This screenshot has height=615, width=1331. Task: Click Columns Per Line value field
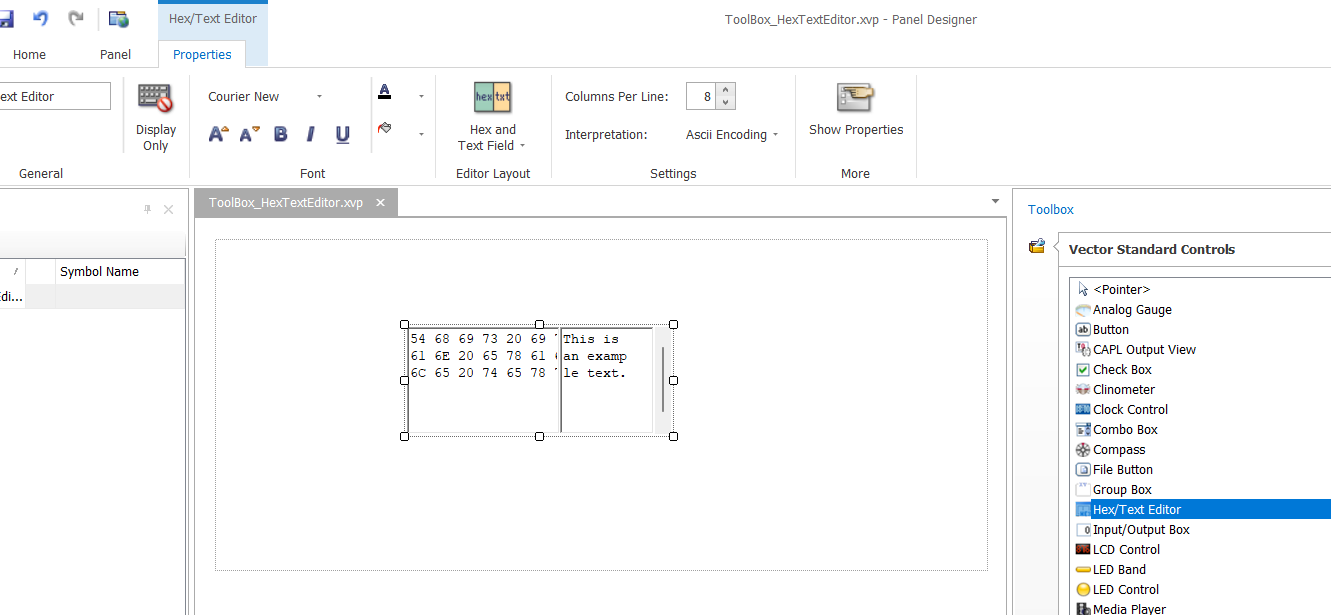tap(701, 97)
